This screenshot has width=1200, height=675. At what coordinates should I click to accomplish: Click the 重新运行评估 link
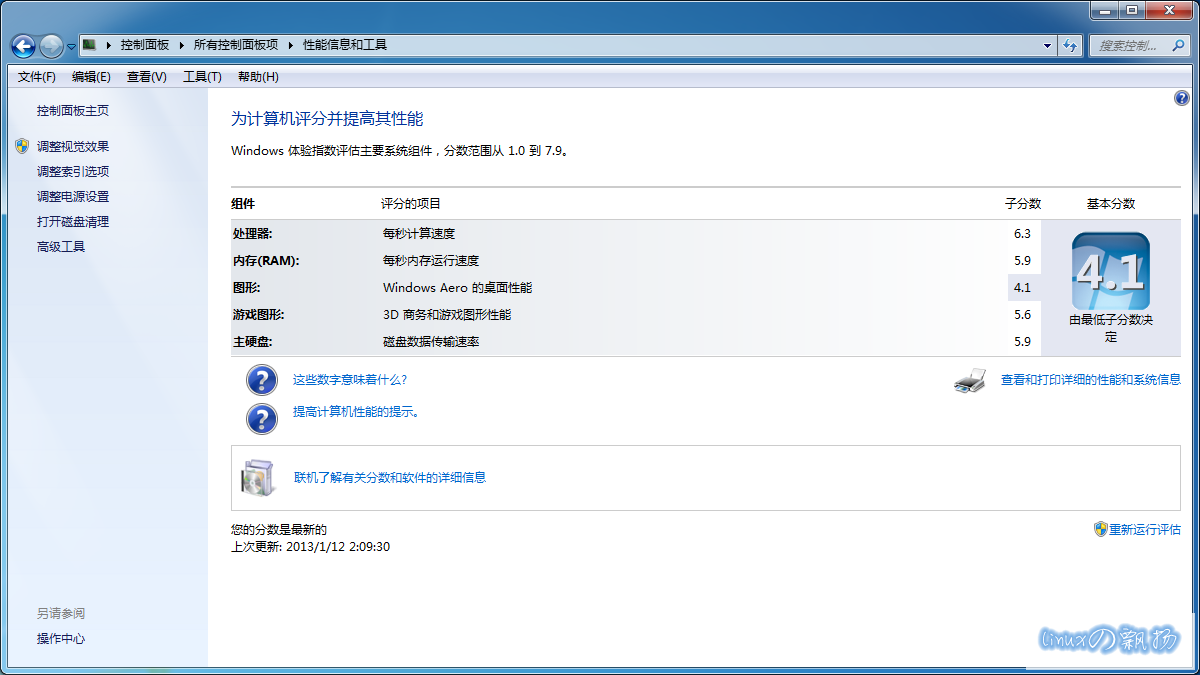(x=1144, y=530)
